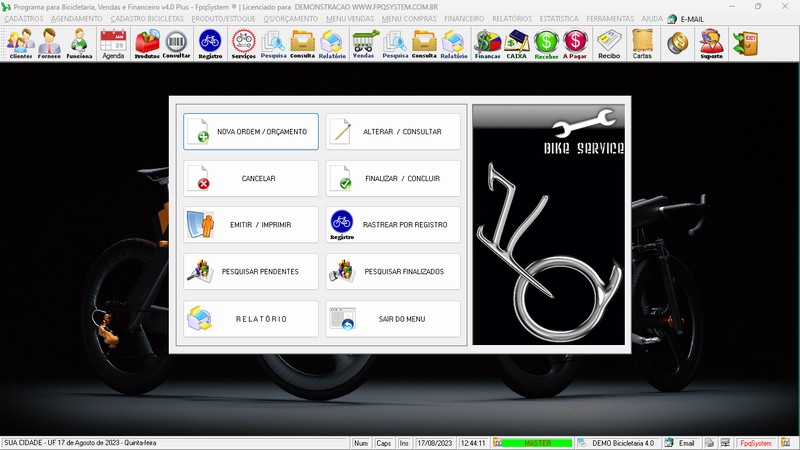Screen dimensions: 800x450
Task: Click FINALIZAR / CONCLUIR button
Action: [x=393, y=179]
